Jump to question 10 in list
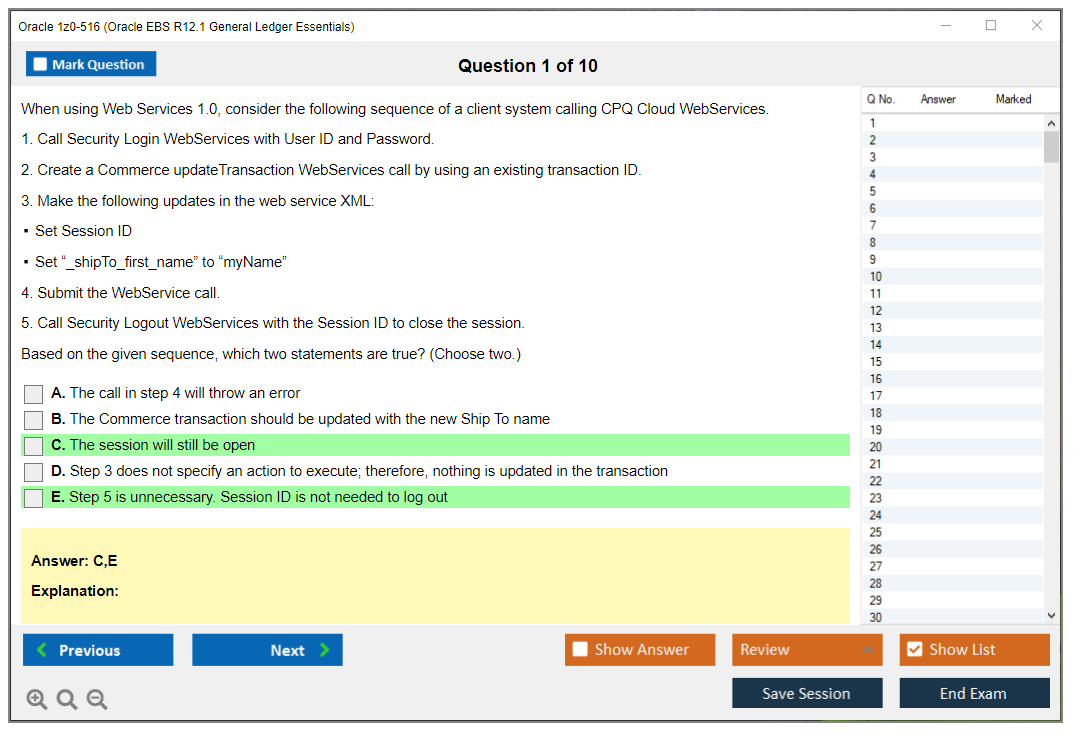 click(x=876, y=277)
